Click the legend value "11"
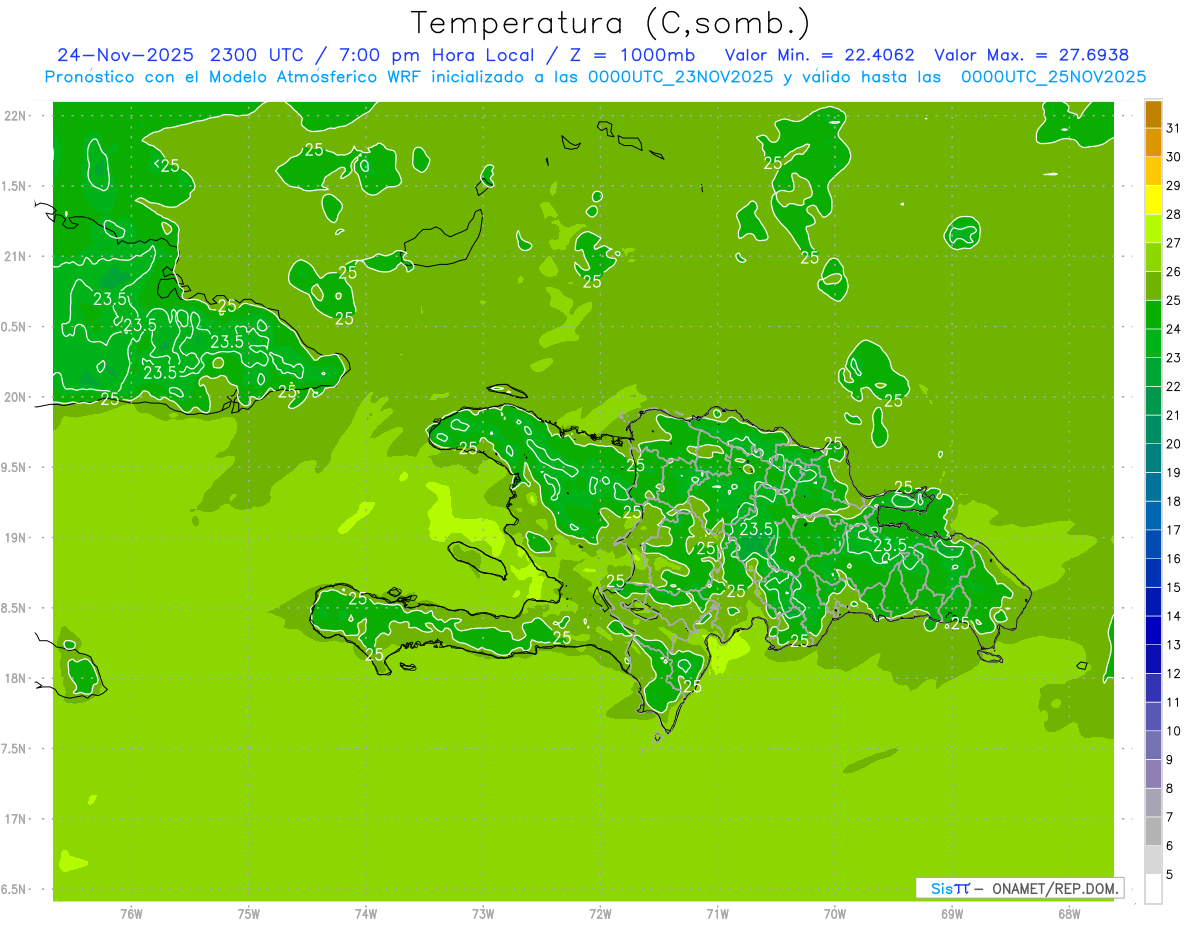This screenshot has width=1200, height=927. click(x=1174, y=702)
